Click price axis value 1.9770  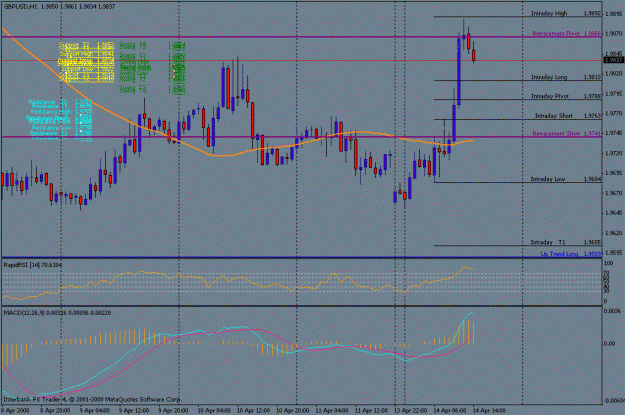[614, 114]
